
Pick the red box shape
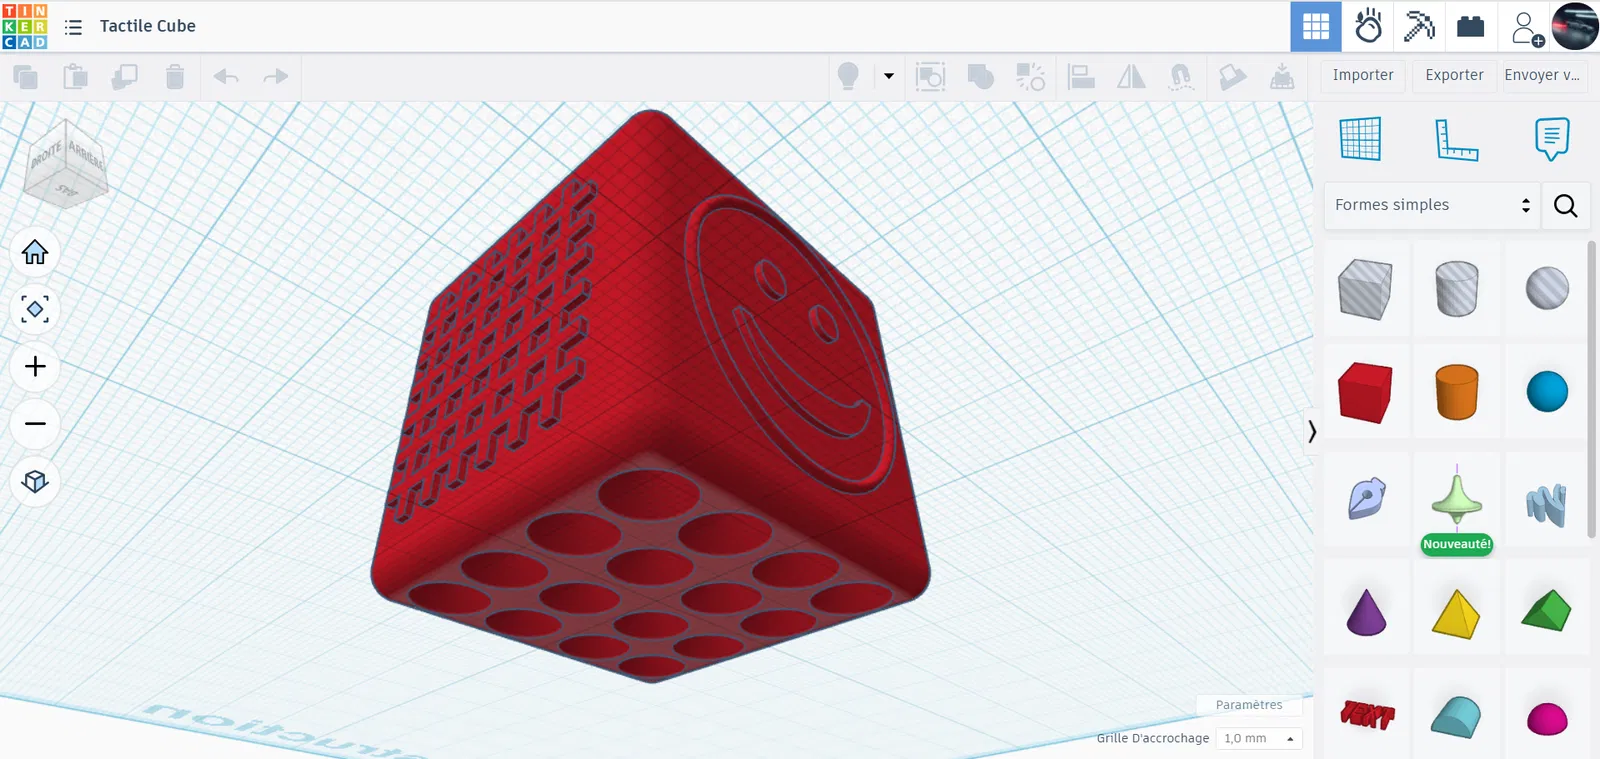tap(1365, 393)
